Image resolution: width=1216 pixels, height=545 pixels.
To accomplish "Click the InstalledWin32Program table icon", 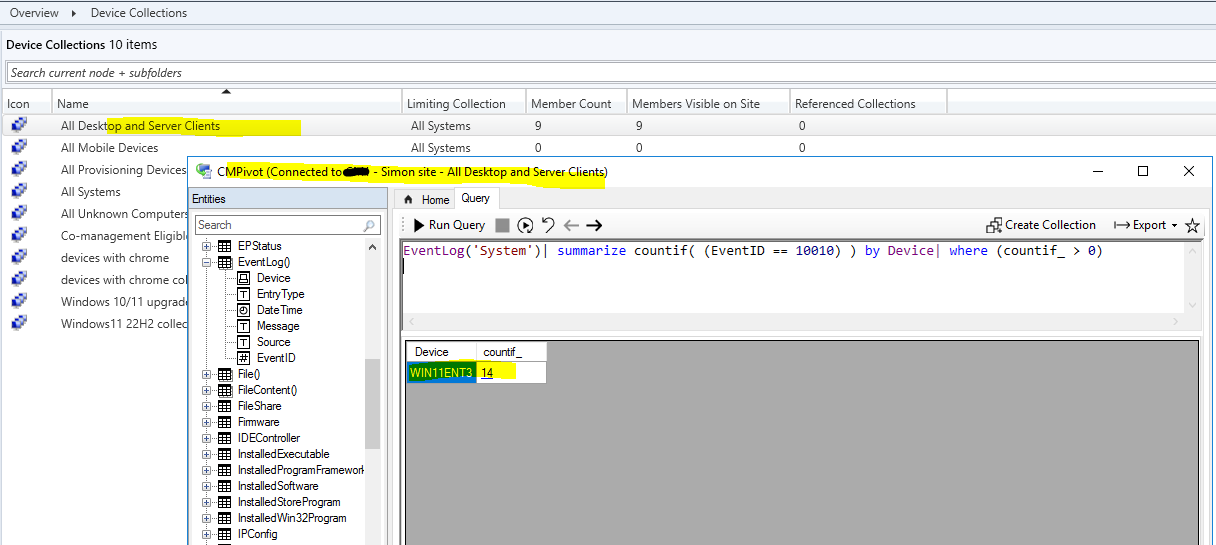I will coord(224,518).
